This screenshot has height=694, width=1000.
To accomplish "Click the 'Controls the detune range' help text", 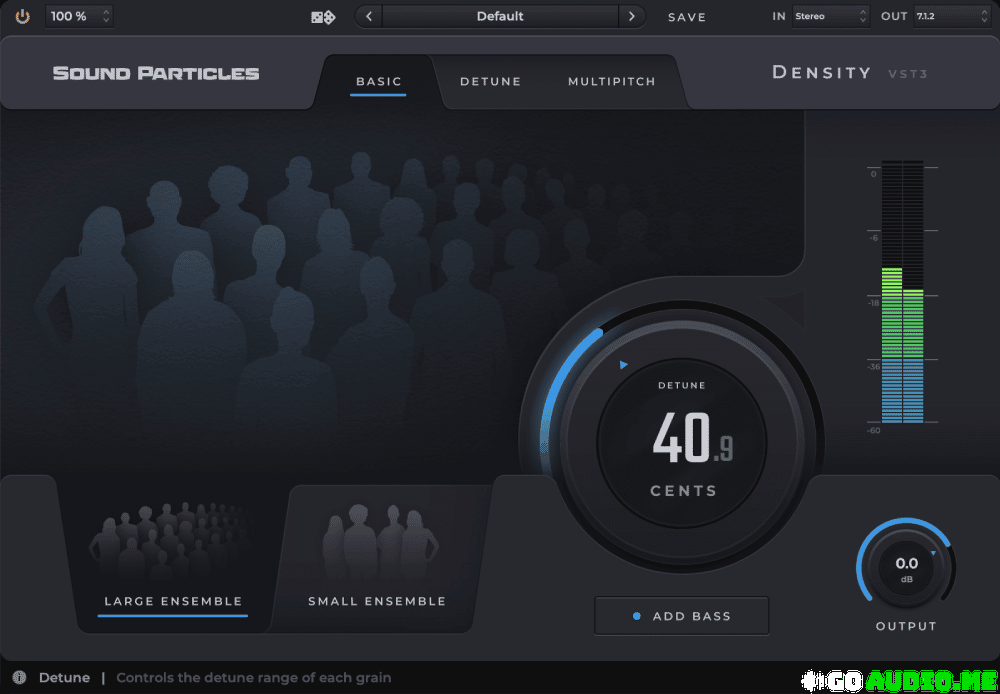I will (254, 677).
